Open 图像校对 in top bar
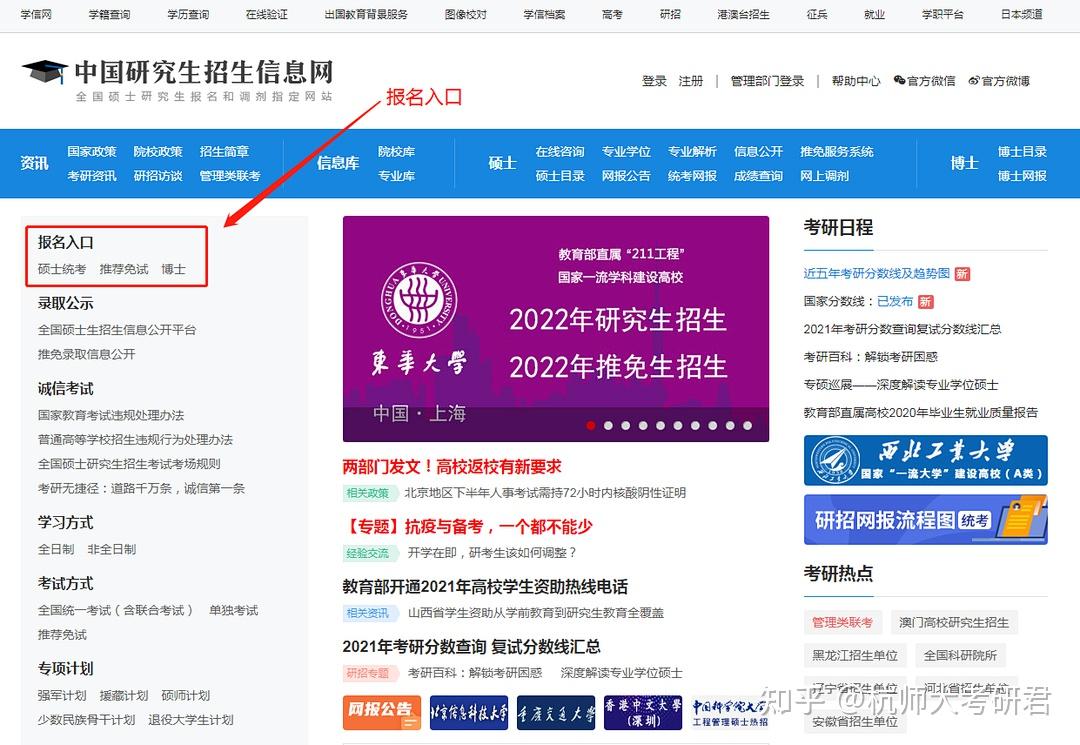 [466, 14]
